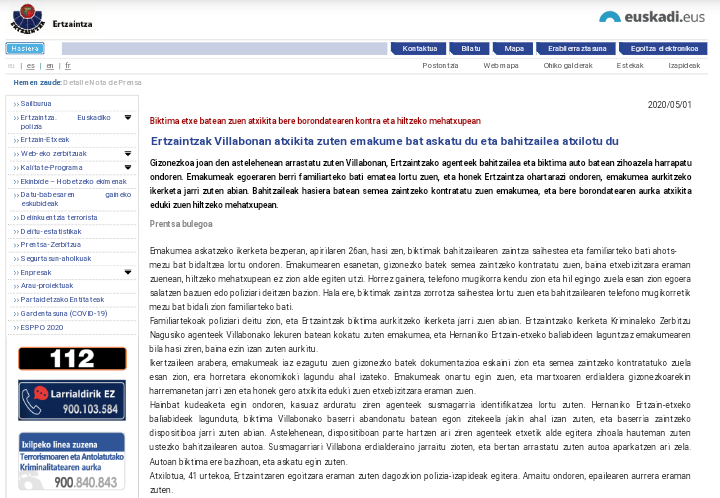Click the Prentsa bulegoa byline
Viewport: 720px width, 498px height.
(x=181, y=224)
